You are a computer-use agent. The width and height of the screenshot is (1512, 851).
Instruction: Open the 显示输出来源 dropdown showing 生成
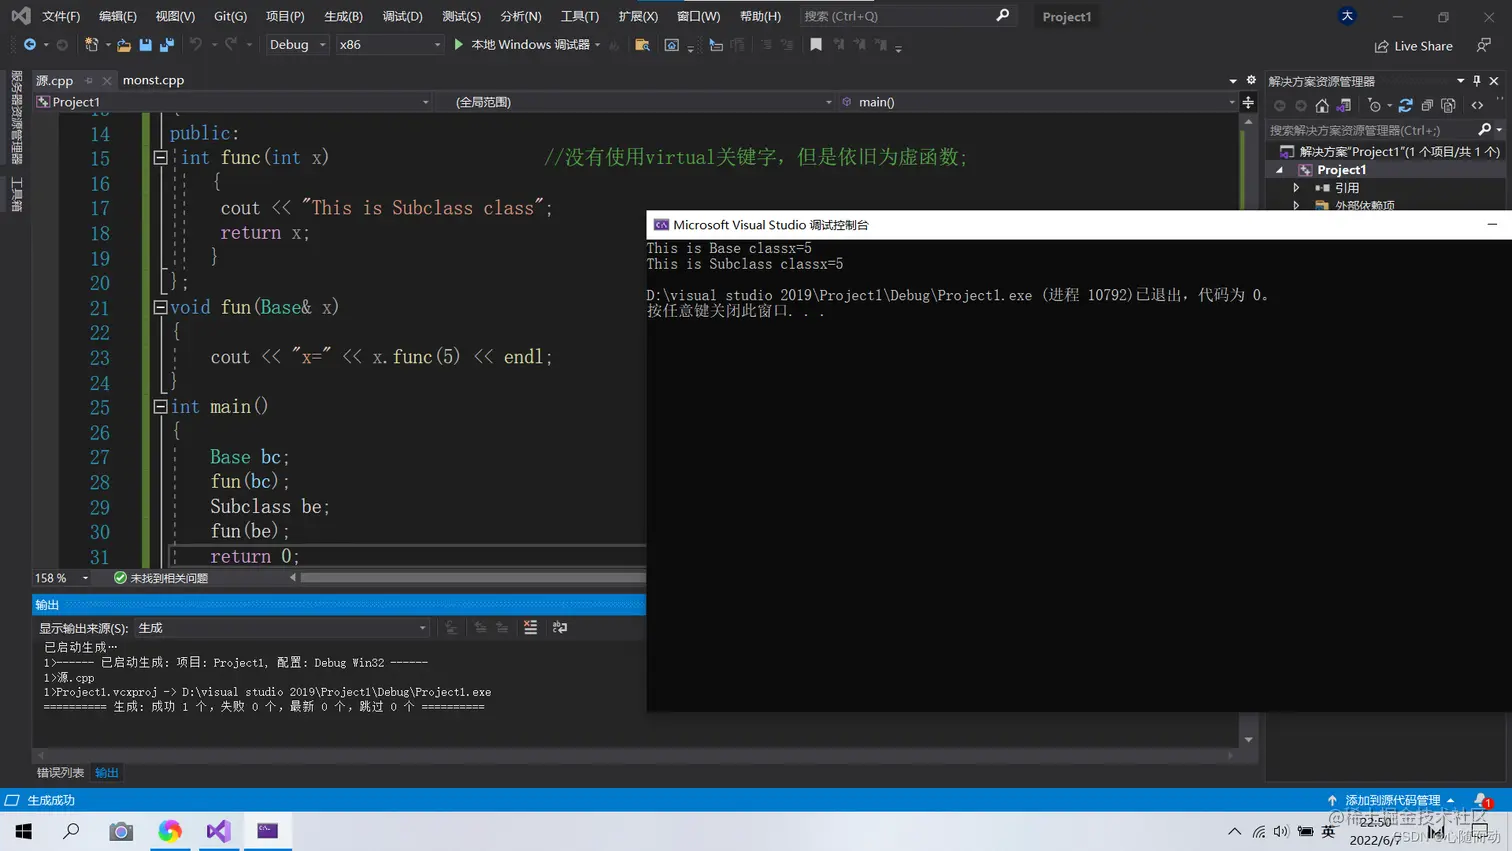[283, 628]
